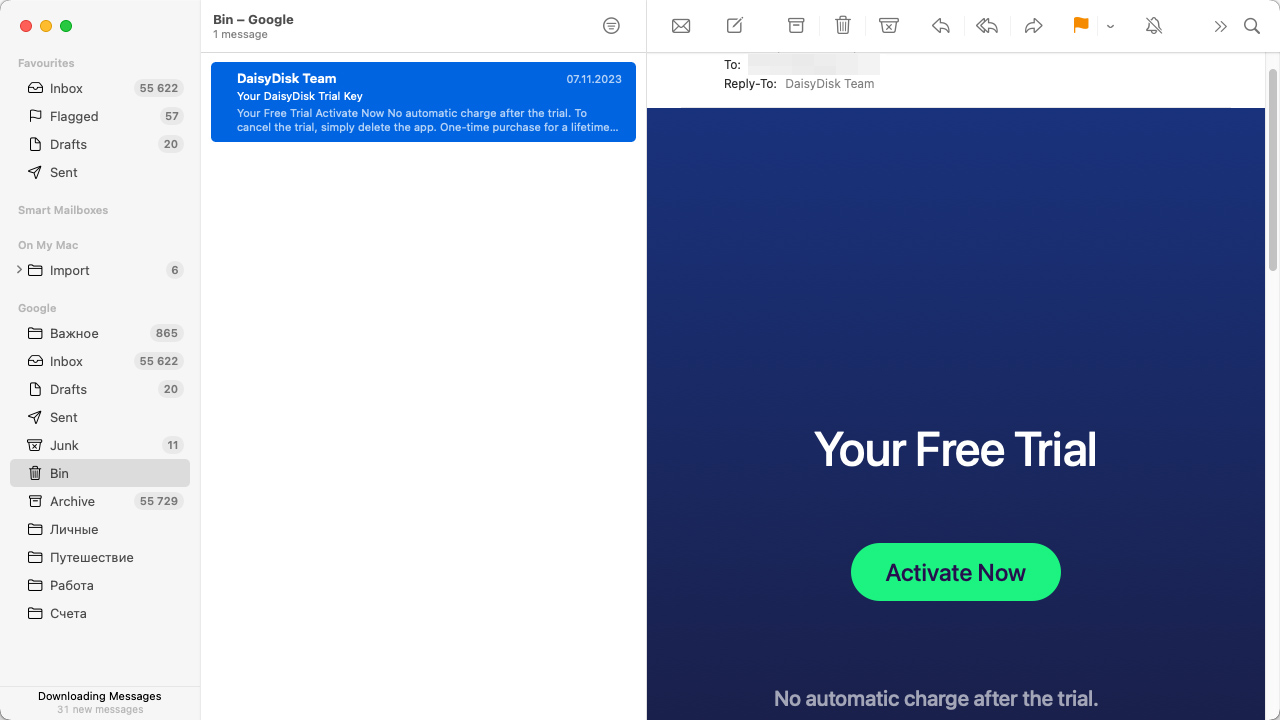Screen dimensions: 1280x720
Task: Open the Junk mailbox in the sidebar
Action: pyautogui.click(x=65, y=445)
